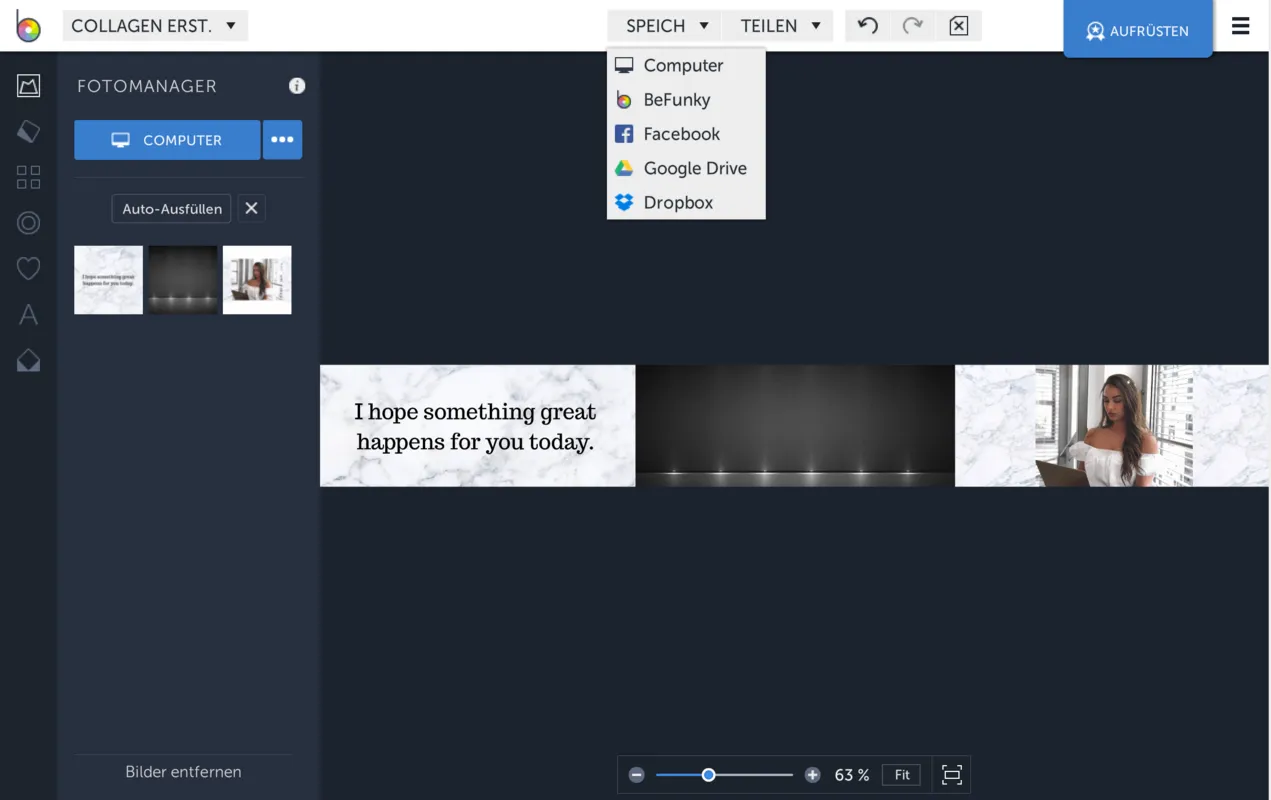Save to Facebook from the menu

tap(686, 134)
